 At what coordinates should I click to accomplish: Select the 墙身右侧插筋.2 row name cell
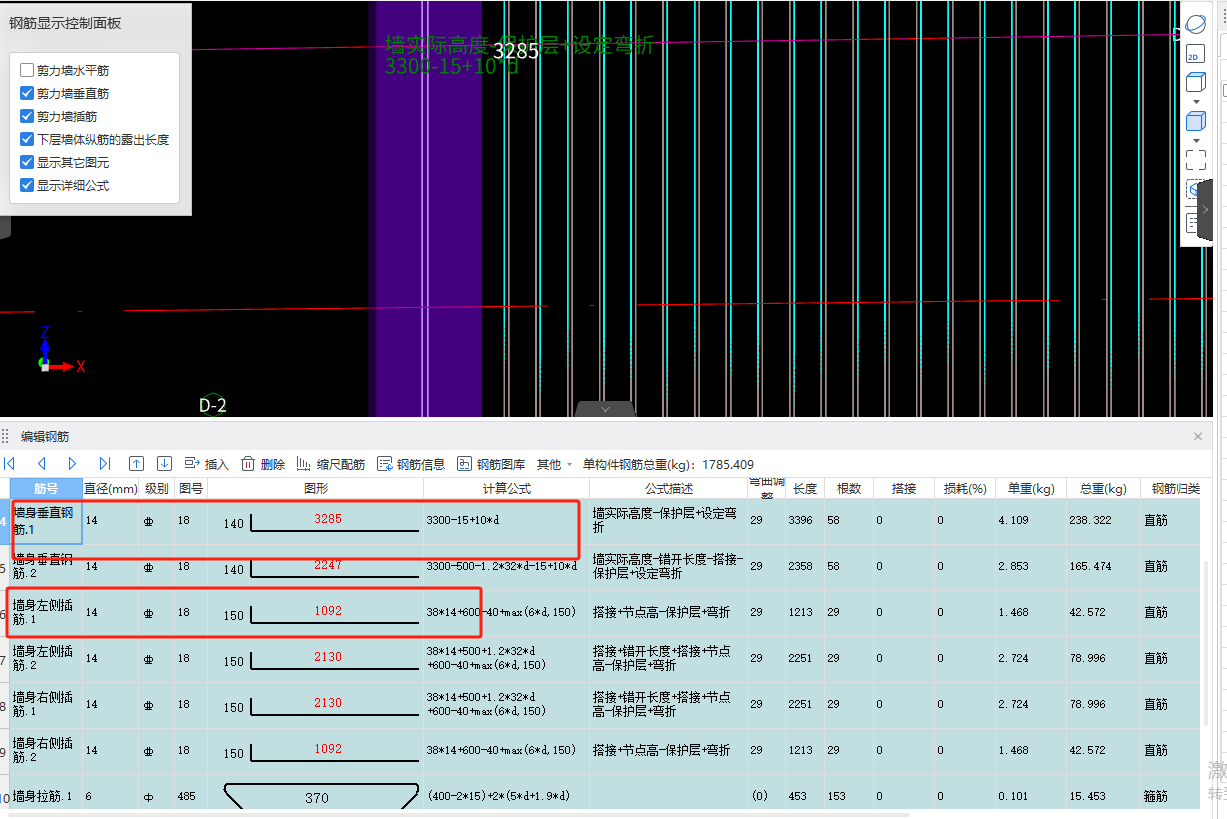pos(46,751)
